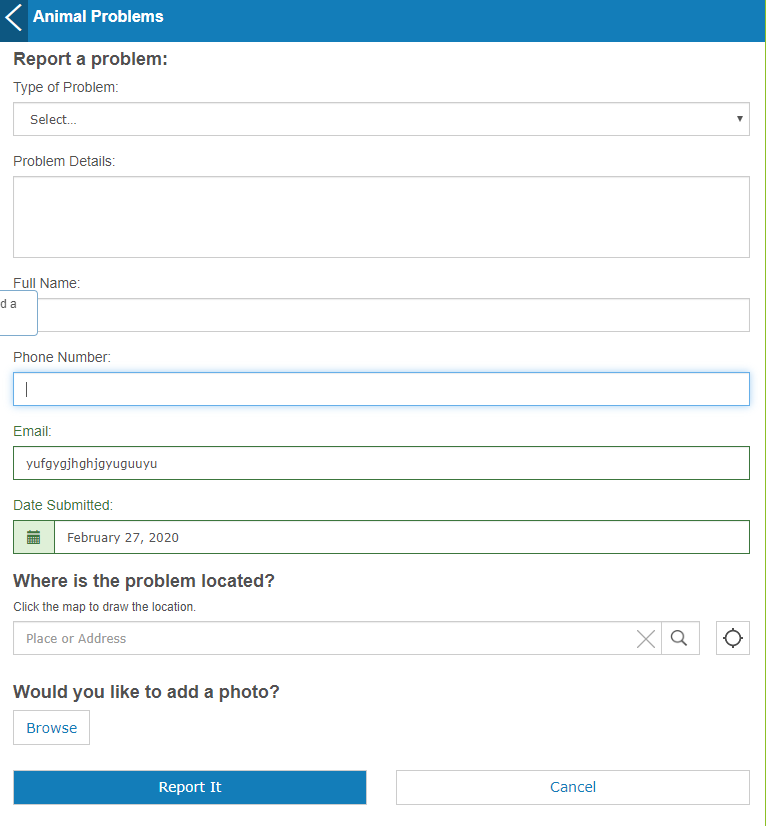Clear the address search with the X icon
Image resolution: width=766 pixels, height=826 pixels.
pyautogui.click(x=645, y=638)
